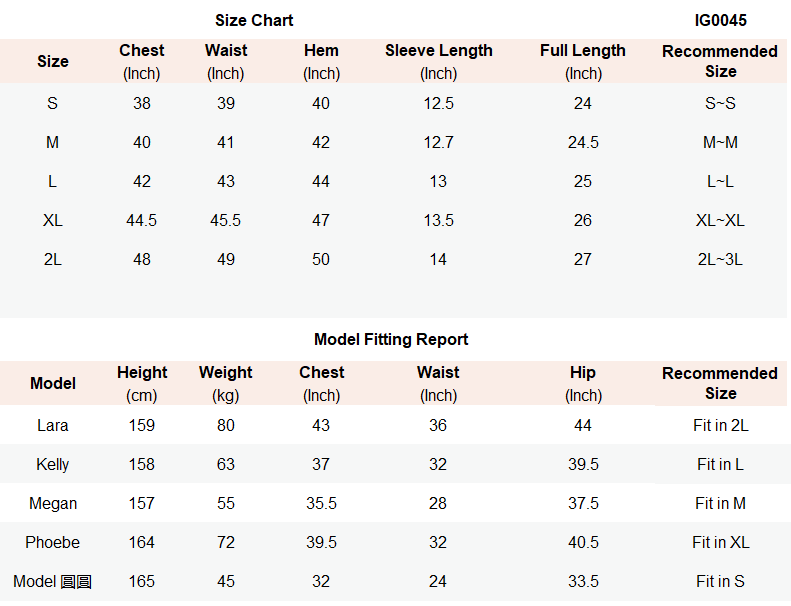Click the Size Chart title

254,20
